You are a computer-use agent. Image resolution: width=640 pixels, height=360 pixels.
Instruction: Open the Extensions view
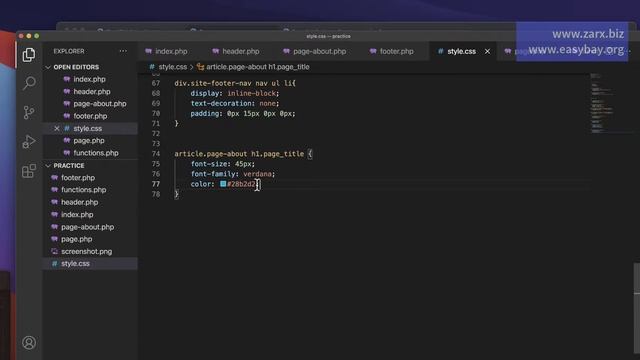click(x=29, y=171)
